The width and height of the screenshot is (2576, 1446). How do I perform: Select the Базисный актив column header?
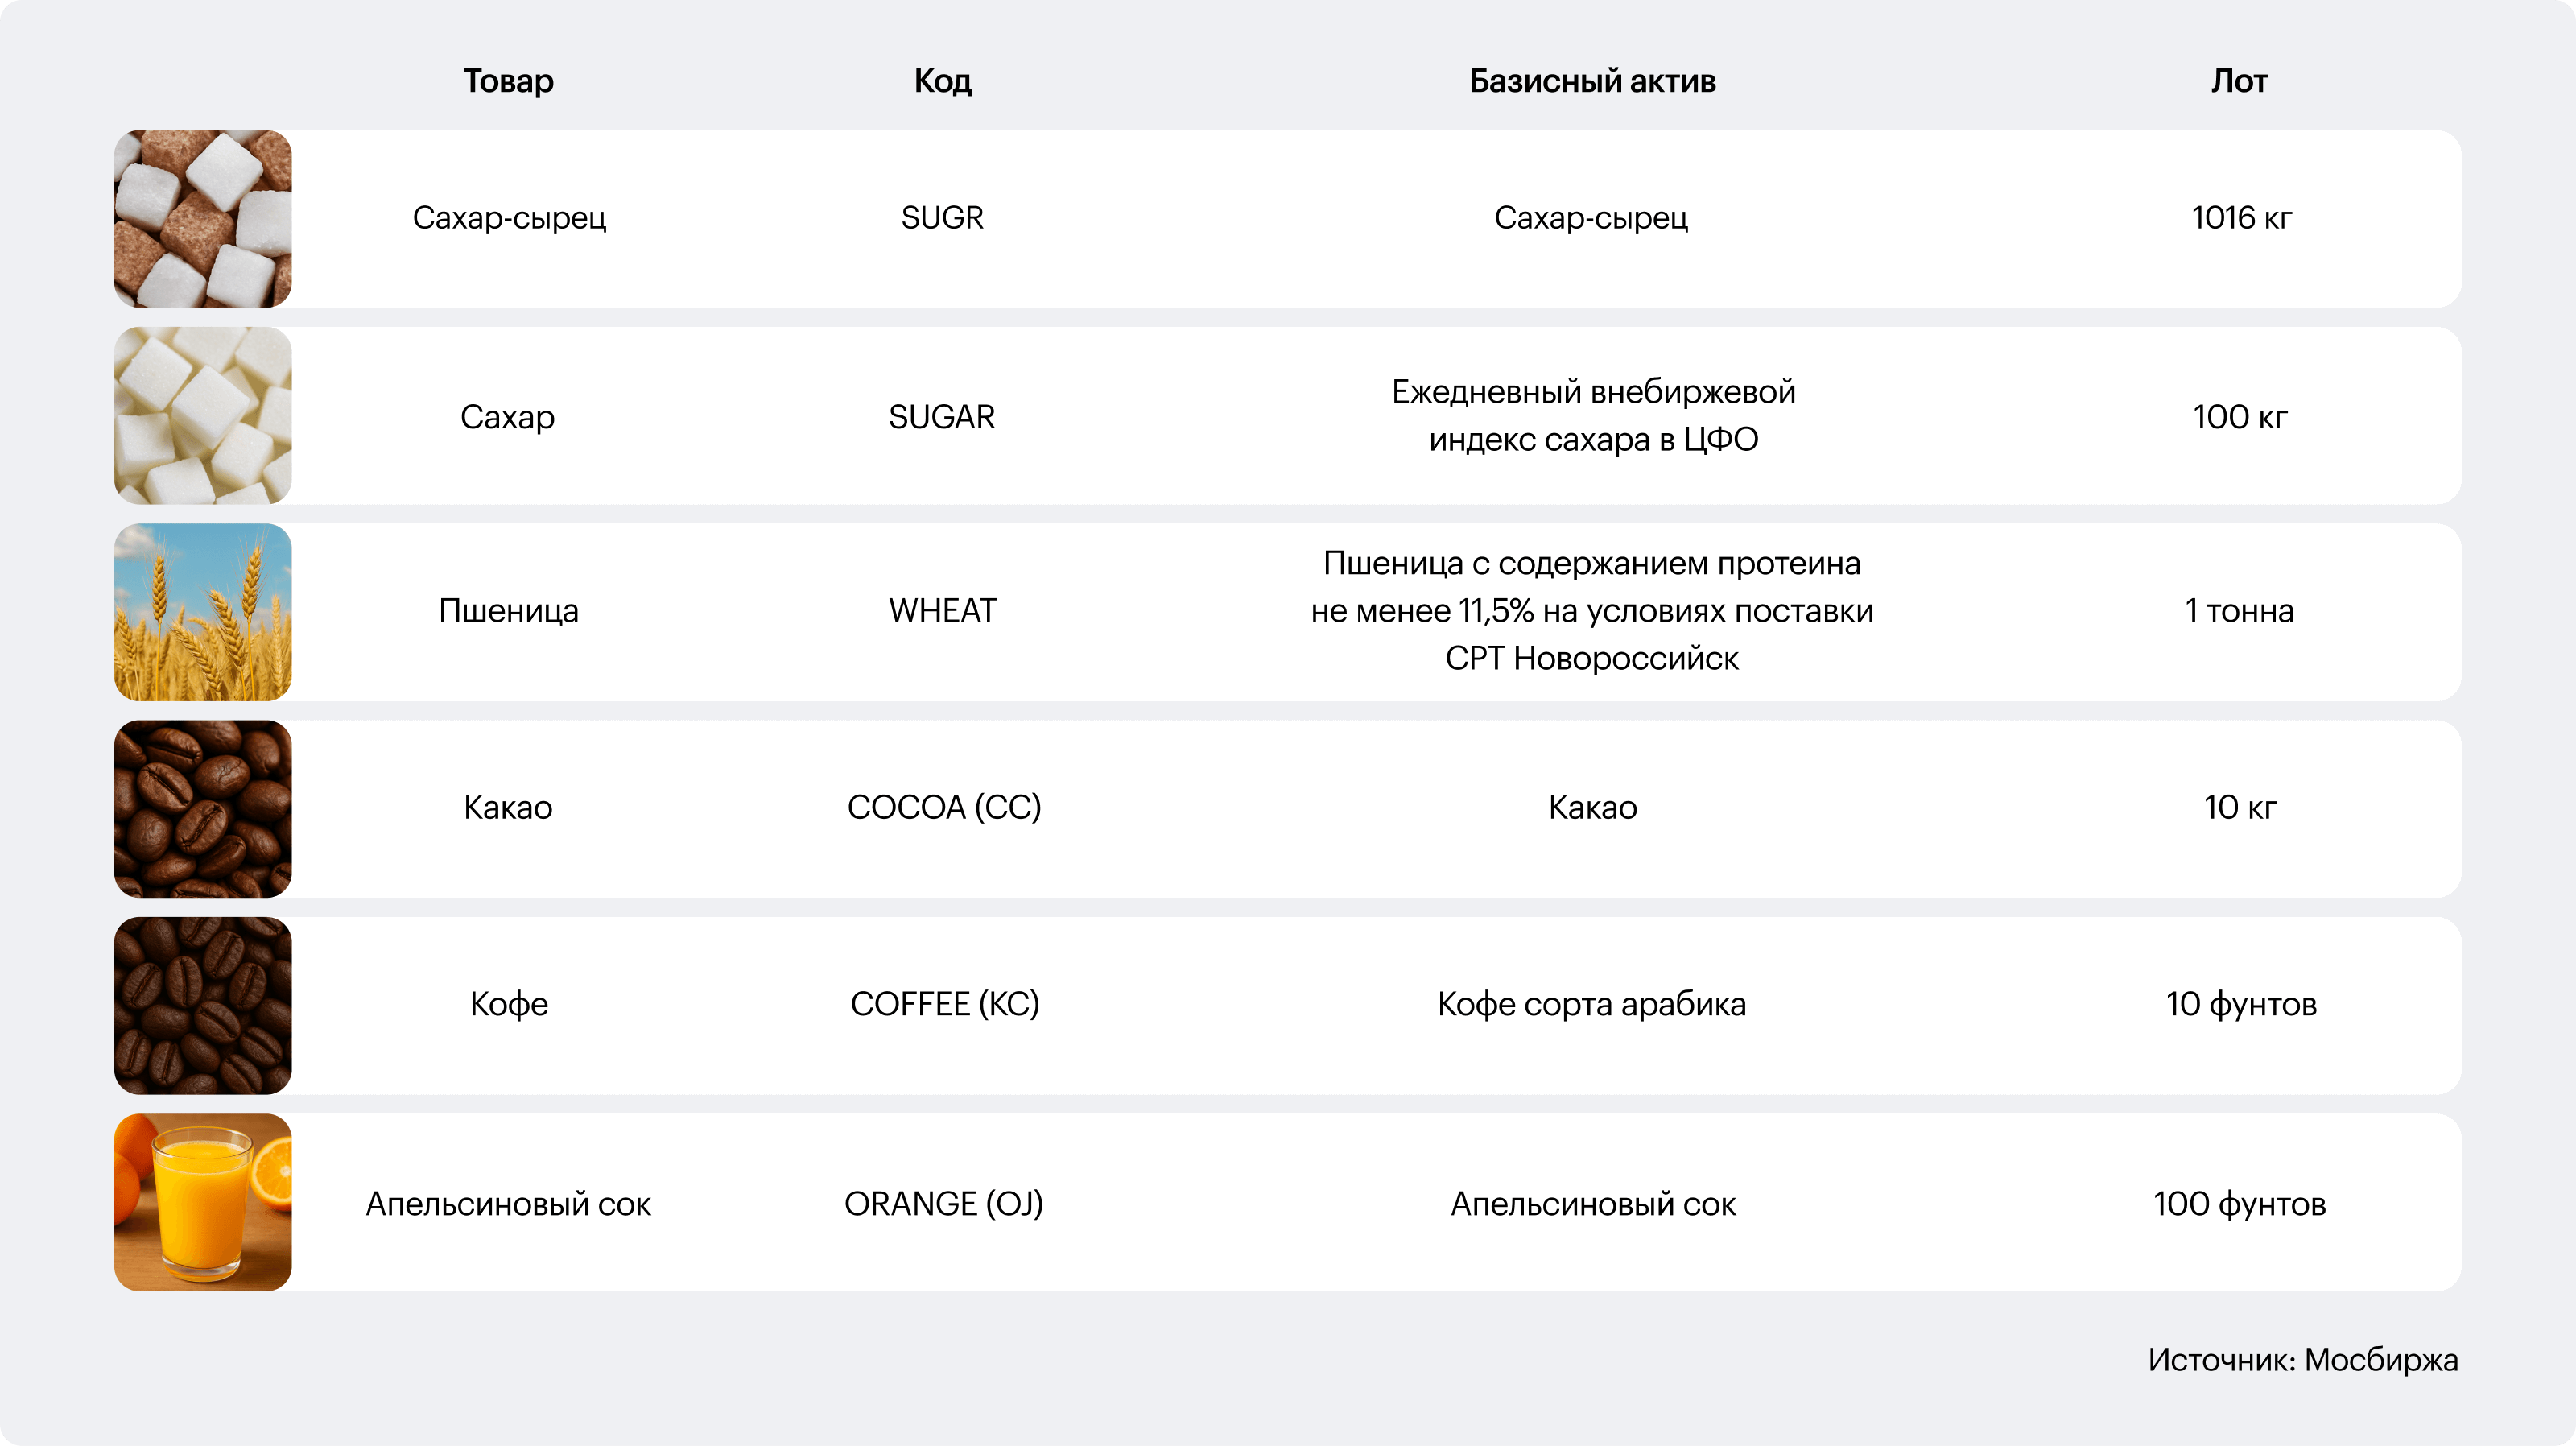[1592, 81]
